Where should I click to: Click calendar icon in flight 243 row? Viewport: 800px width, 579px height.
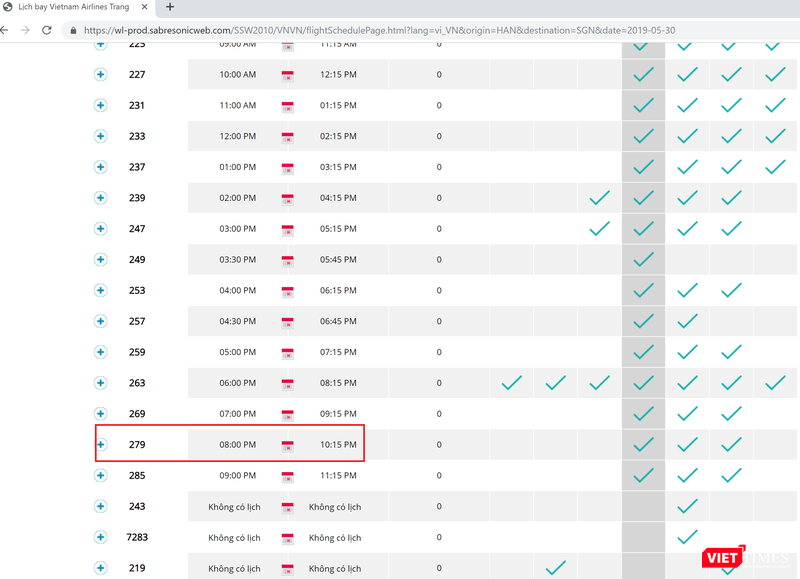pyautogui.click(x=288, y=507)
